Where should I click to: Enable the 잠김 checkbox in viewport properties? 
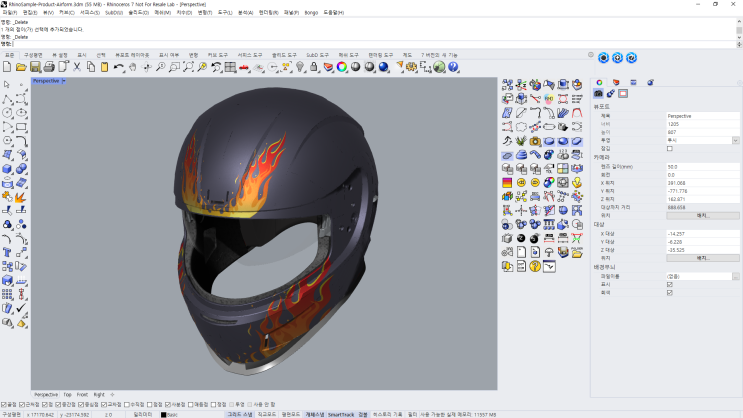[x=670, y=148]
